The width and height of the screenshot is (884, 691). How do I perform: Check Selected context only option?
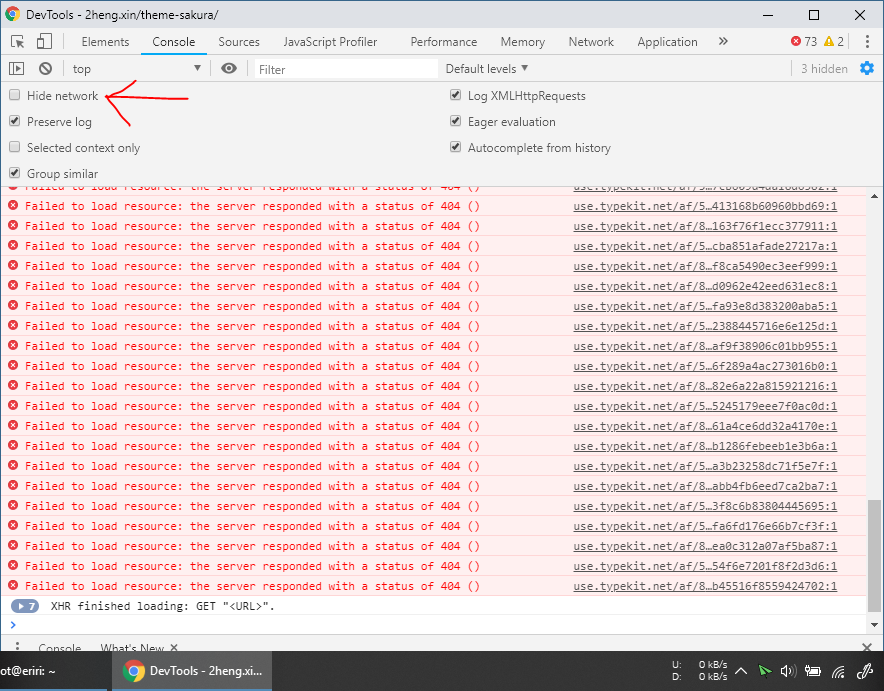coord(15,147)
